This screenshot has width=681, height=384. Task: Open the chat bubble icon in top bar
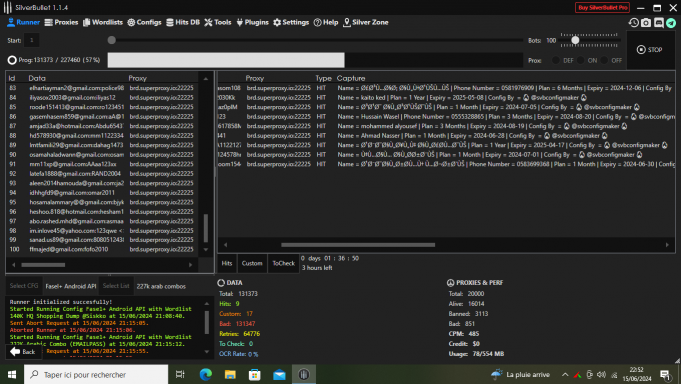point(659,23)
